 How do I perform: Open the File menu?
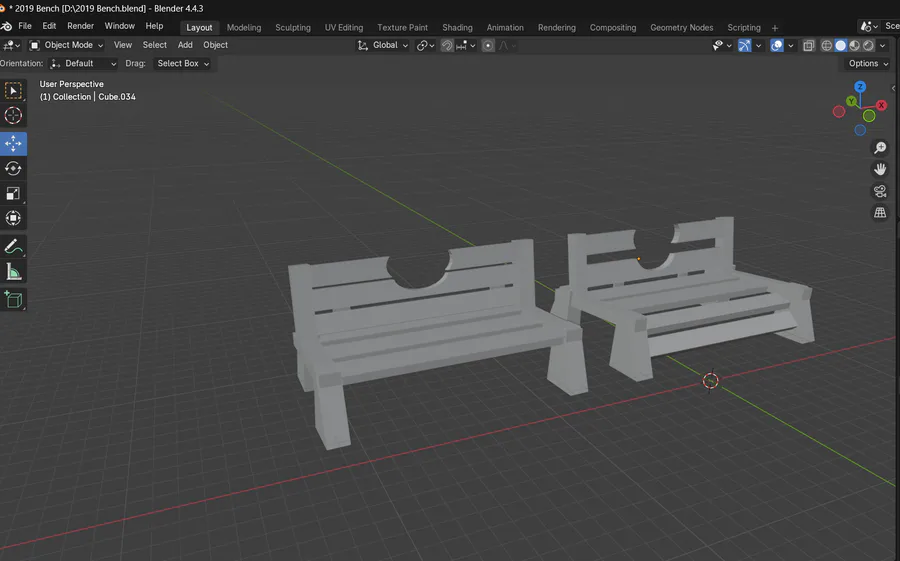click(x=25, y=26)
